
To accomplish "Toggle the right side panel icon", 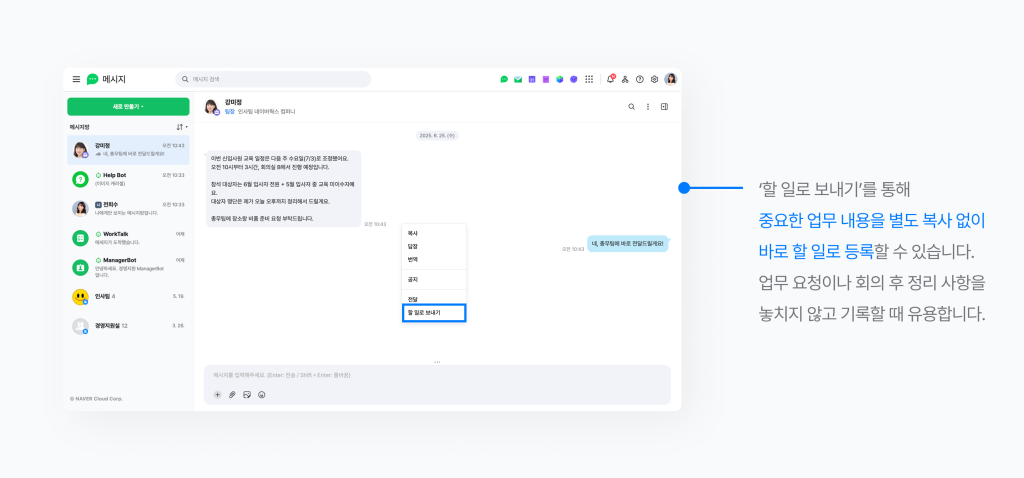I will [664, 107].
